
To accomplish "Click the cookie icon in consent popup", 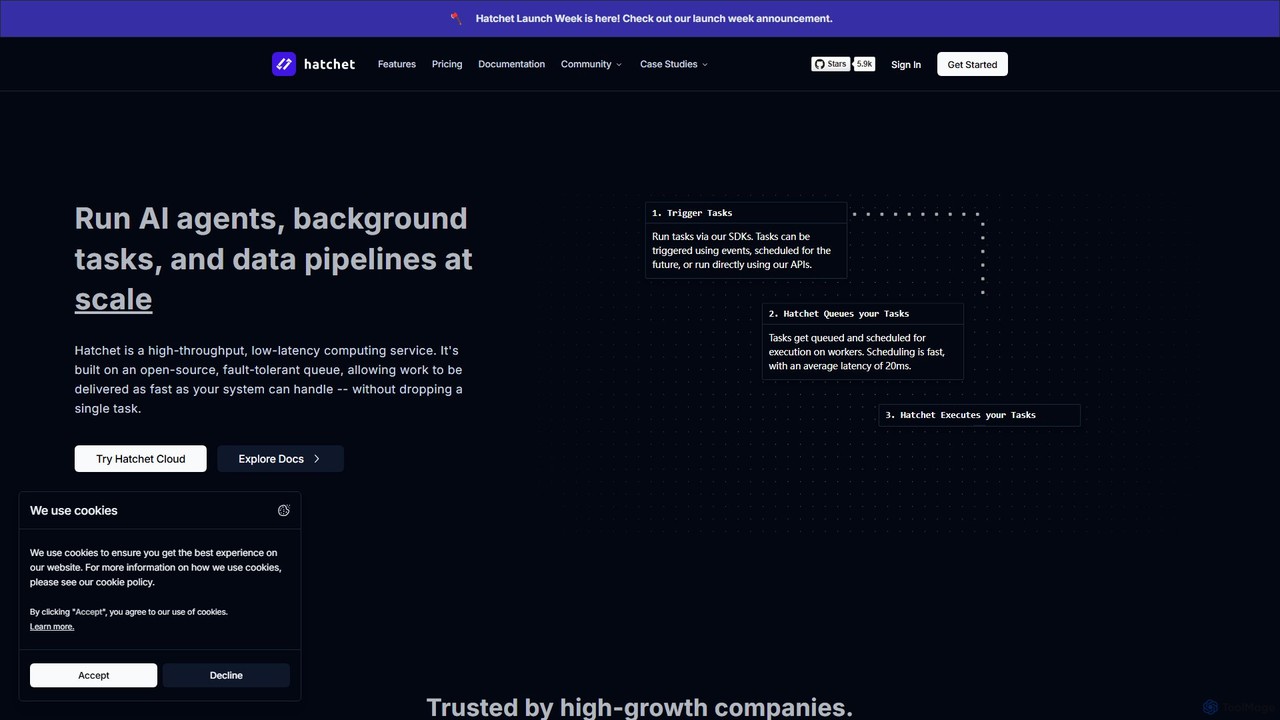I will (284, 511).
